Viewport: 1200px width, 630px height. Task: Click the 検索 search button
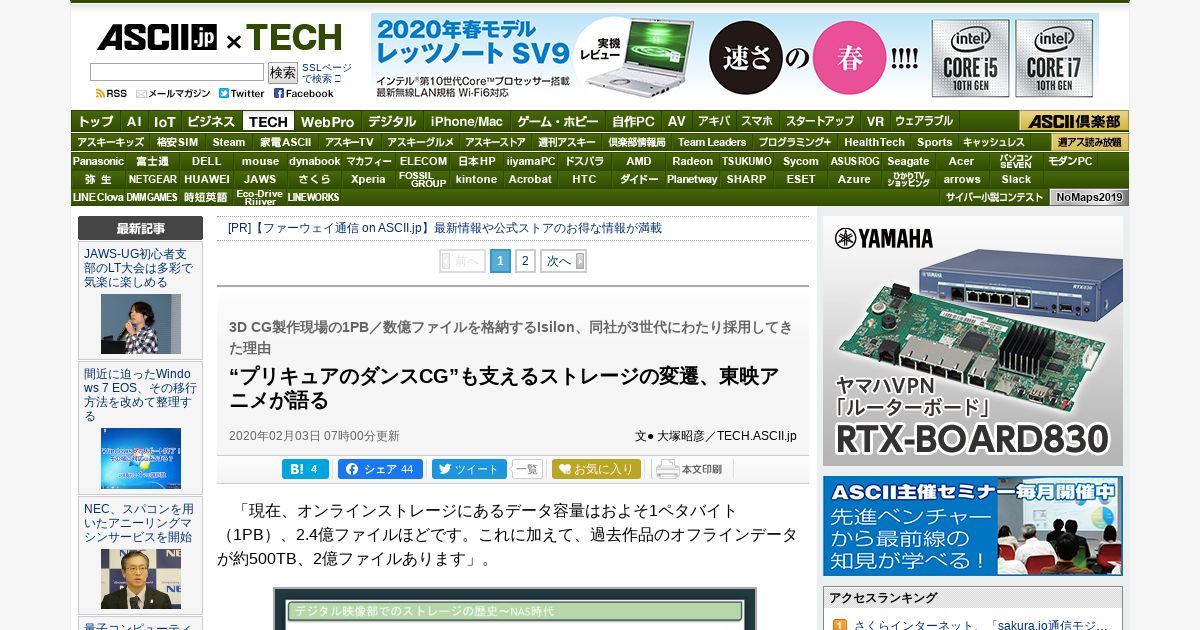[x=283, y=72]
